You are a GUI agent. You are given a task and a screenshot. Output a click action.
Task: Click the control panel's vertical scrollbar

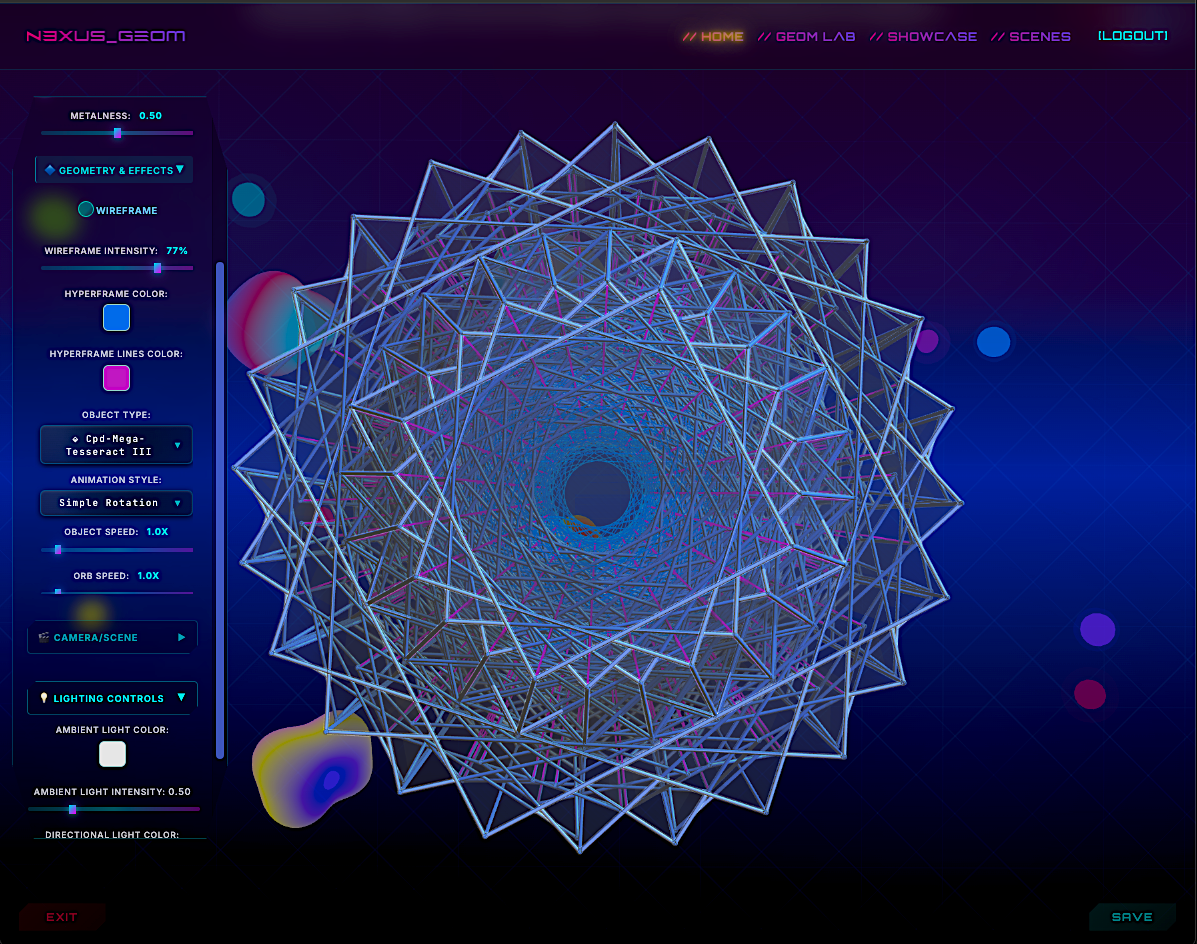tap(220, 510)
